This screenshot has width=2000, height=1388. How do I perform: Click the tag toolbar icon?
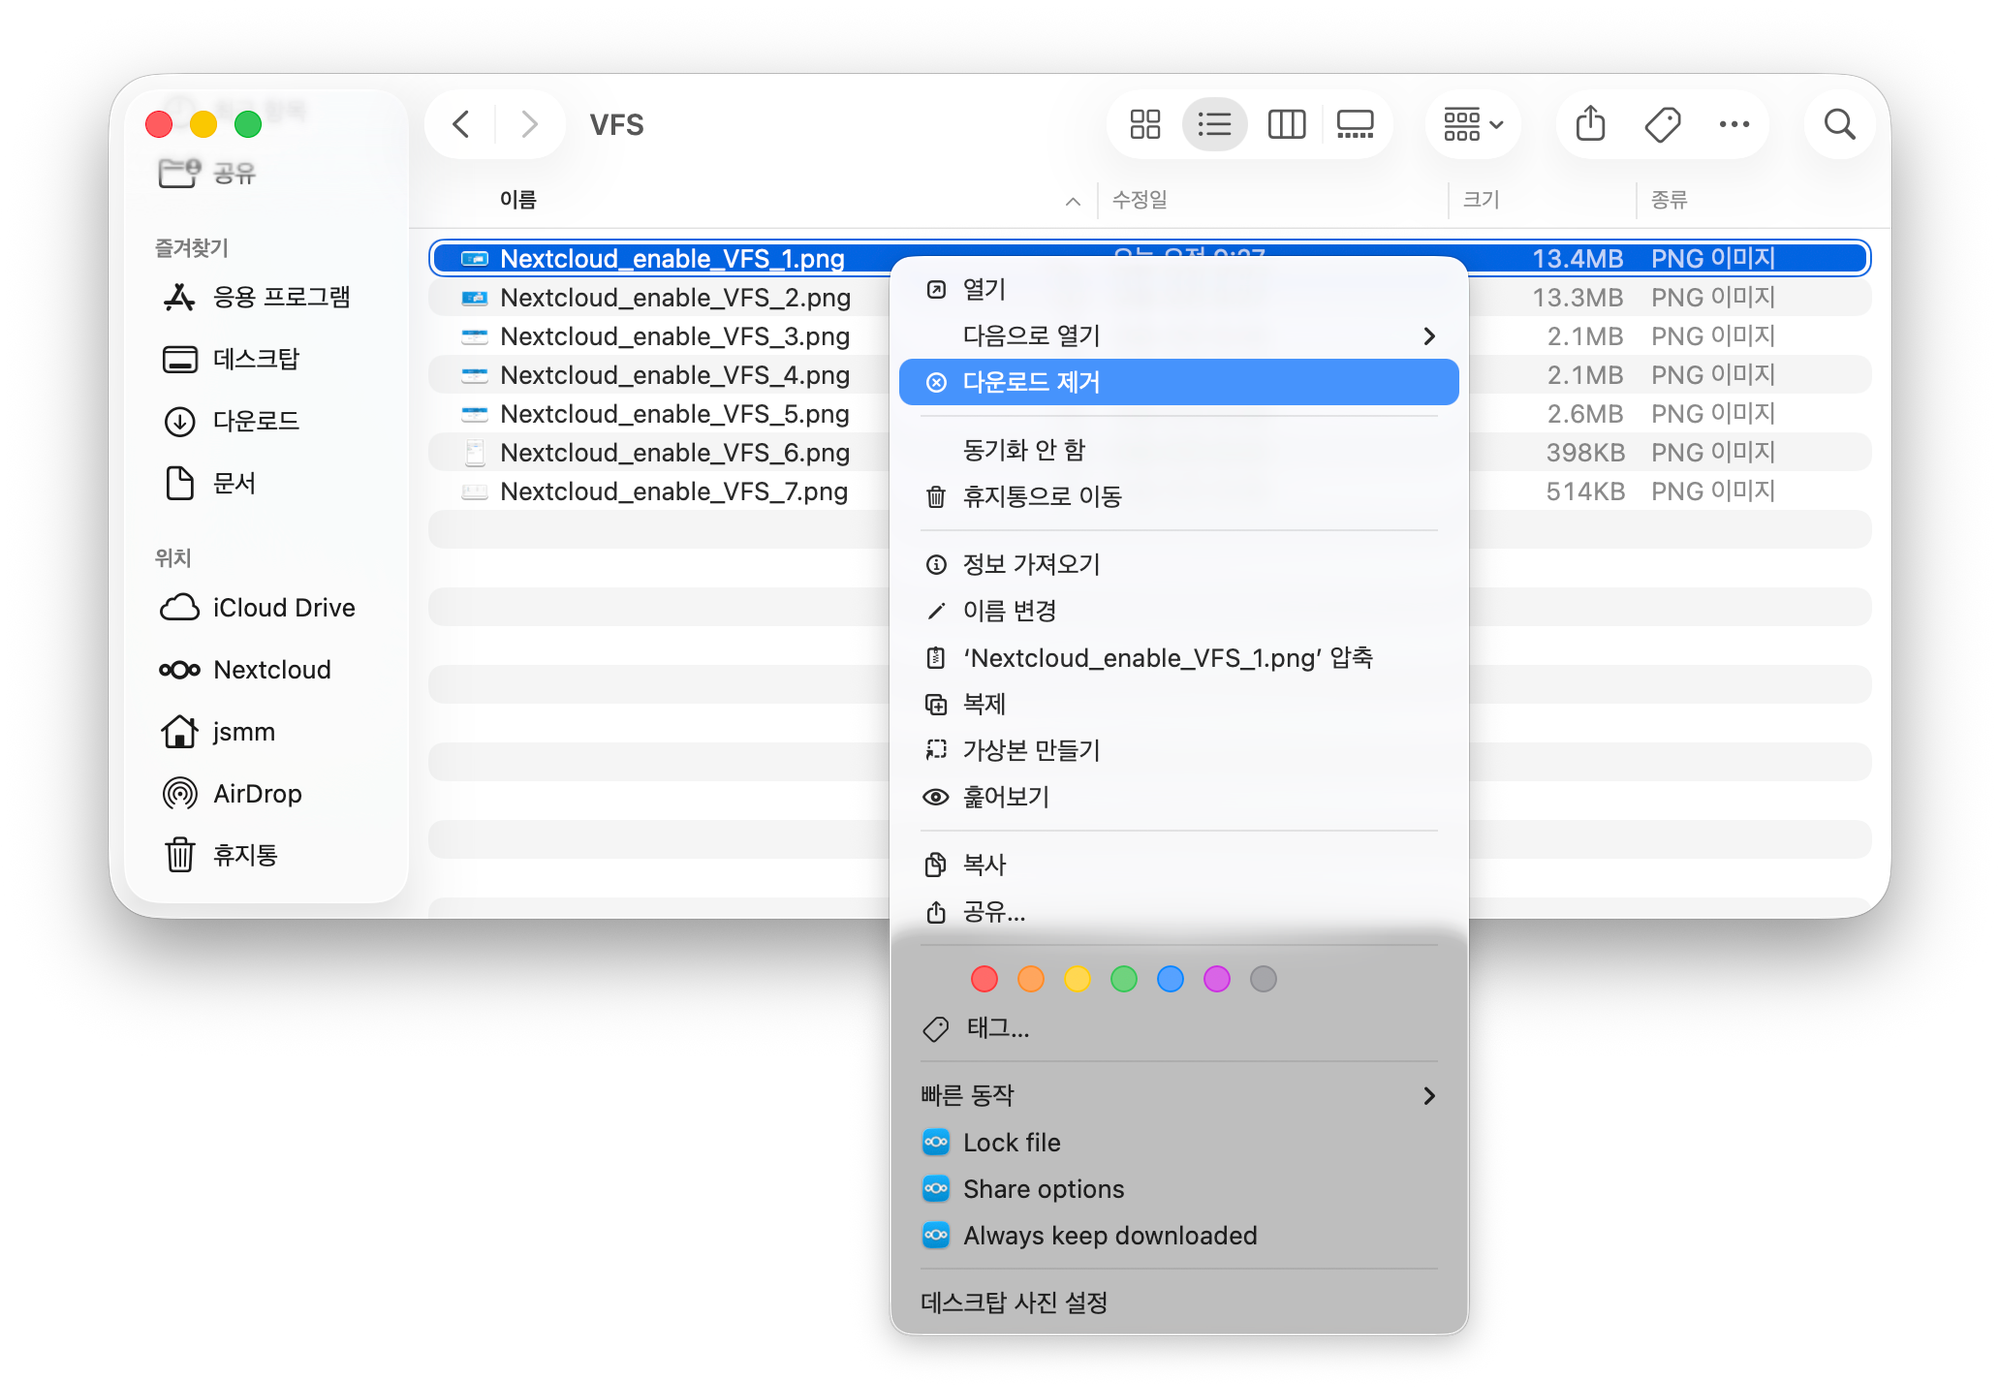click(x=1662, y=125)
